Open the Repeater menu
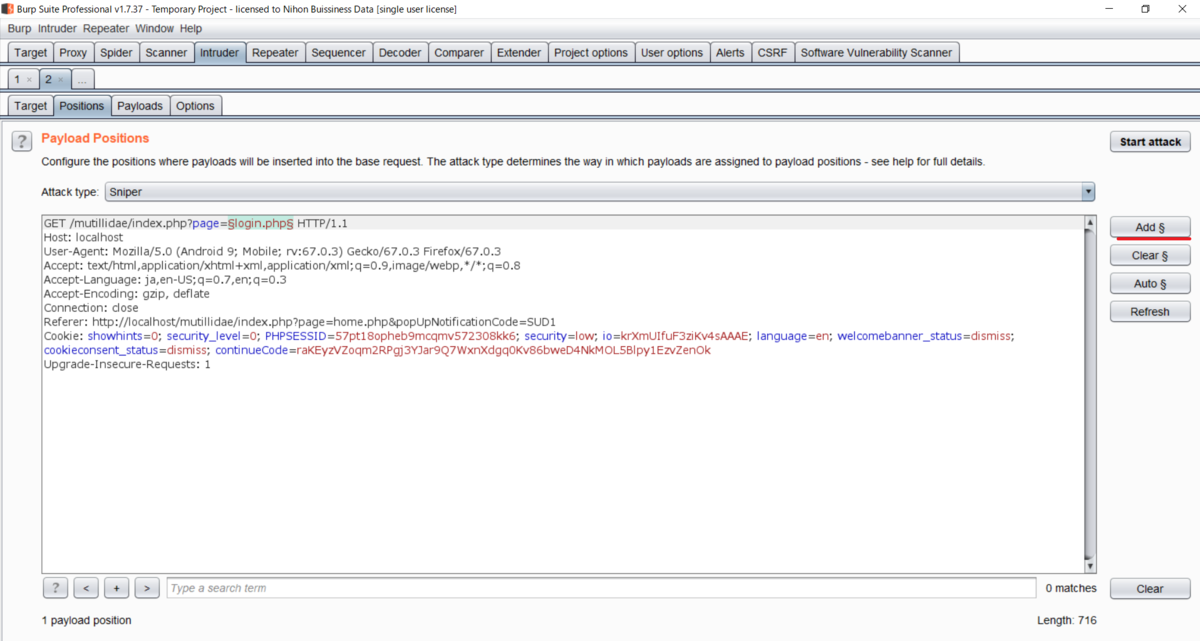This screenshot has width=1200, height=641. click(x=106, y=29)
